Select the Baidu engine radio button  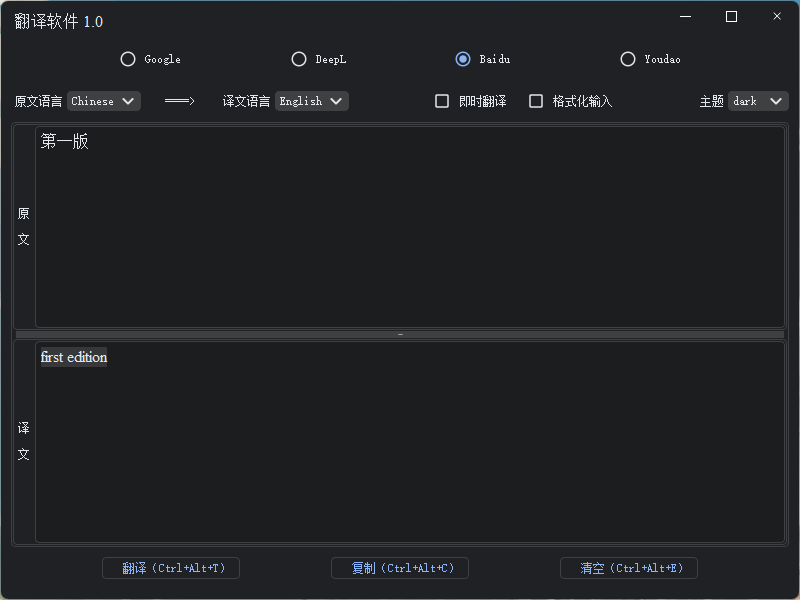(462, 59)
